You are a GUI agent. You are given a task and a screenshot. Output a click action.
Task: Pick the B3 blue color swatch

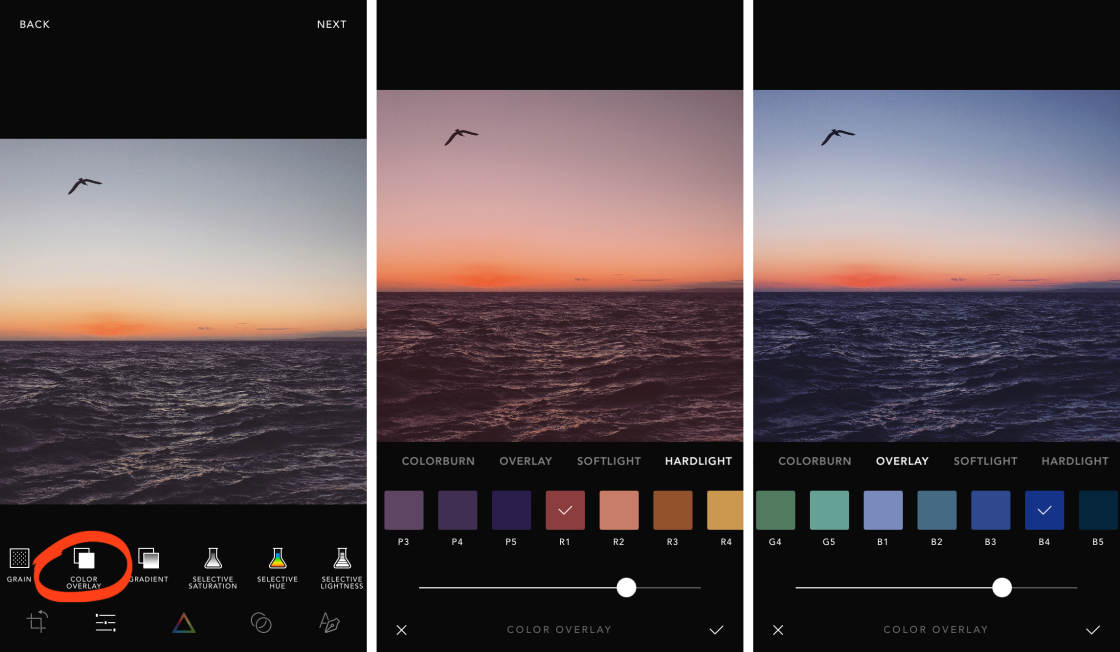click(x=991, y=510)
